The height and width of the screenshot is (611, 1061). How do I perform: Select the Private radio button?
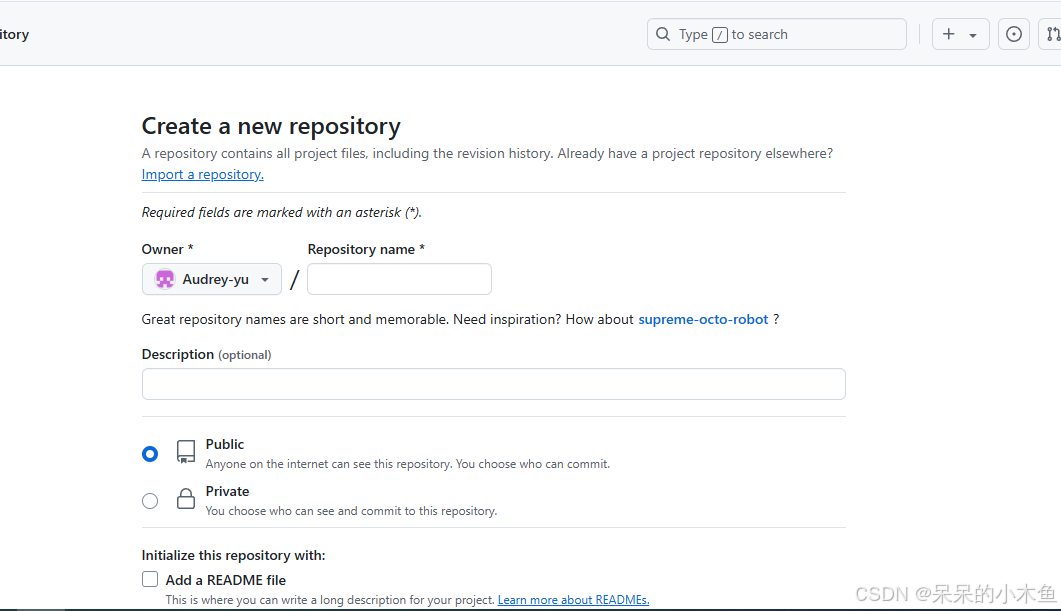(150, 501)
